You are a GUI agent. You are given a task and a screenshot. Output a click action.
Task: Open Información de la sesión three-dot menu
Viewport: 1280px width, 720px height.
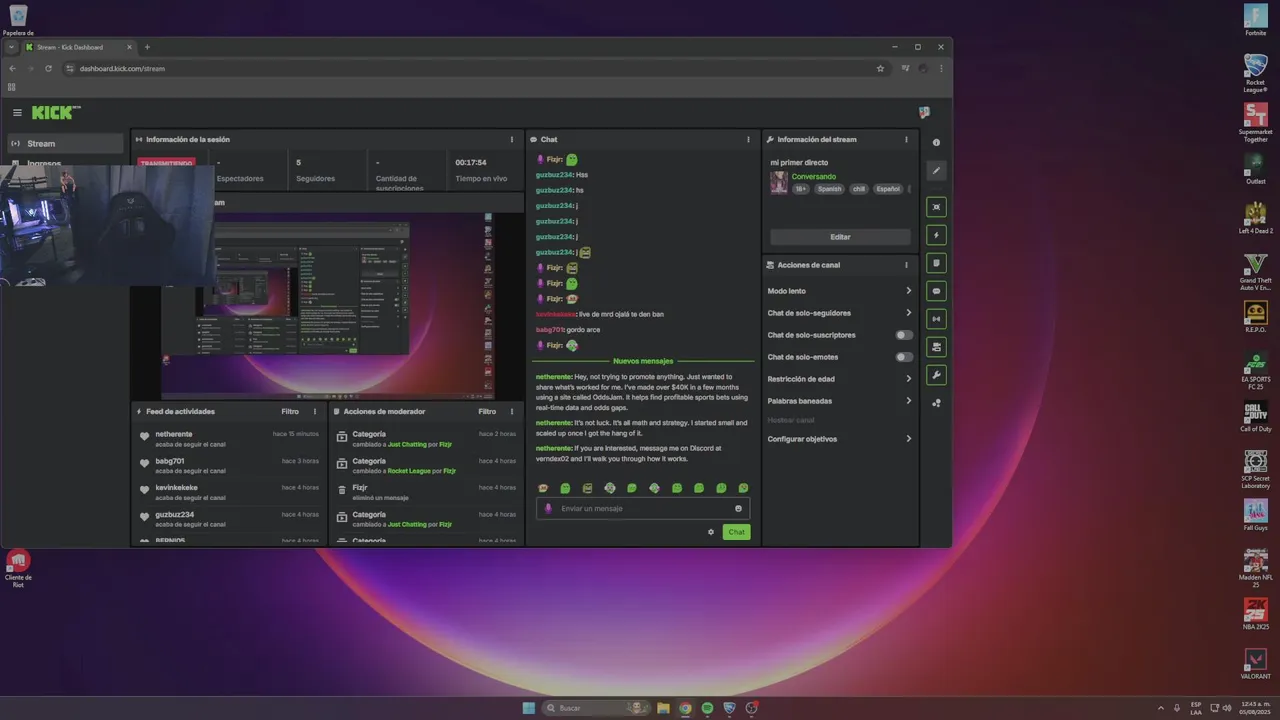click(511, 140)
